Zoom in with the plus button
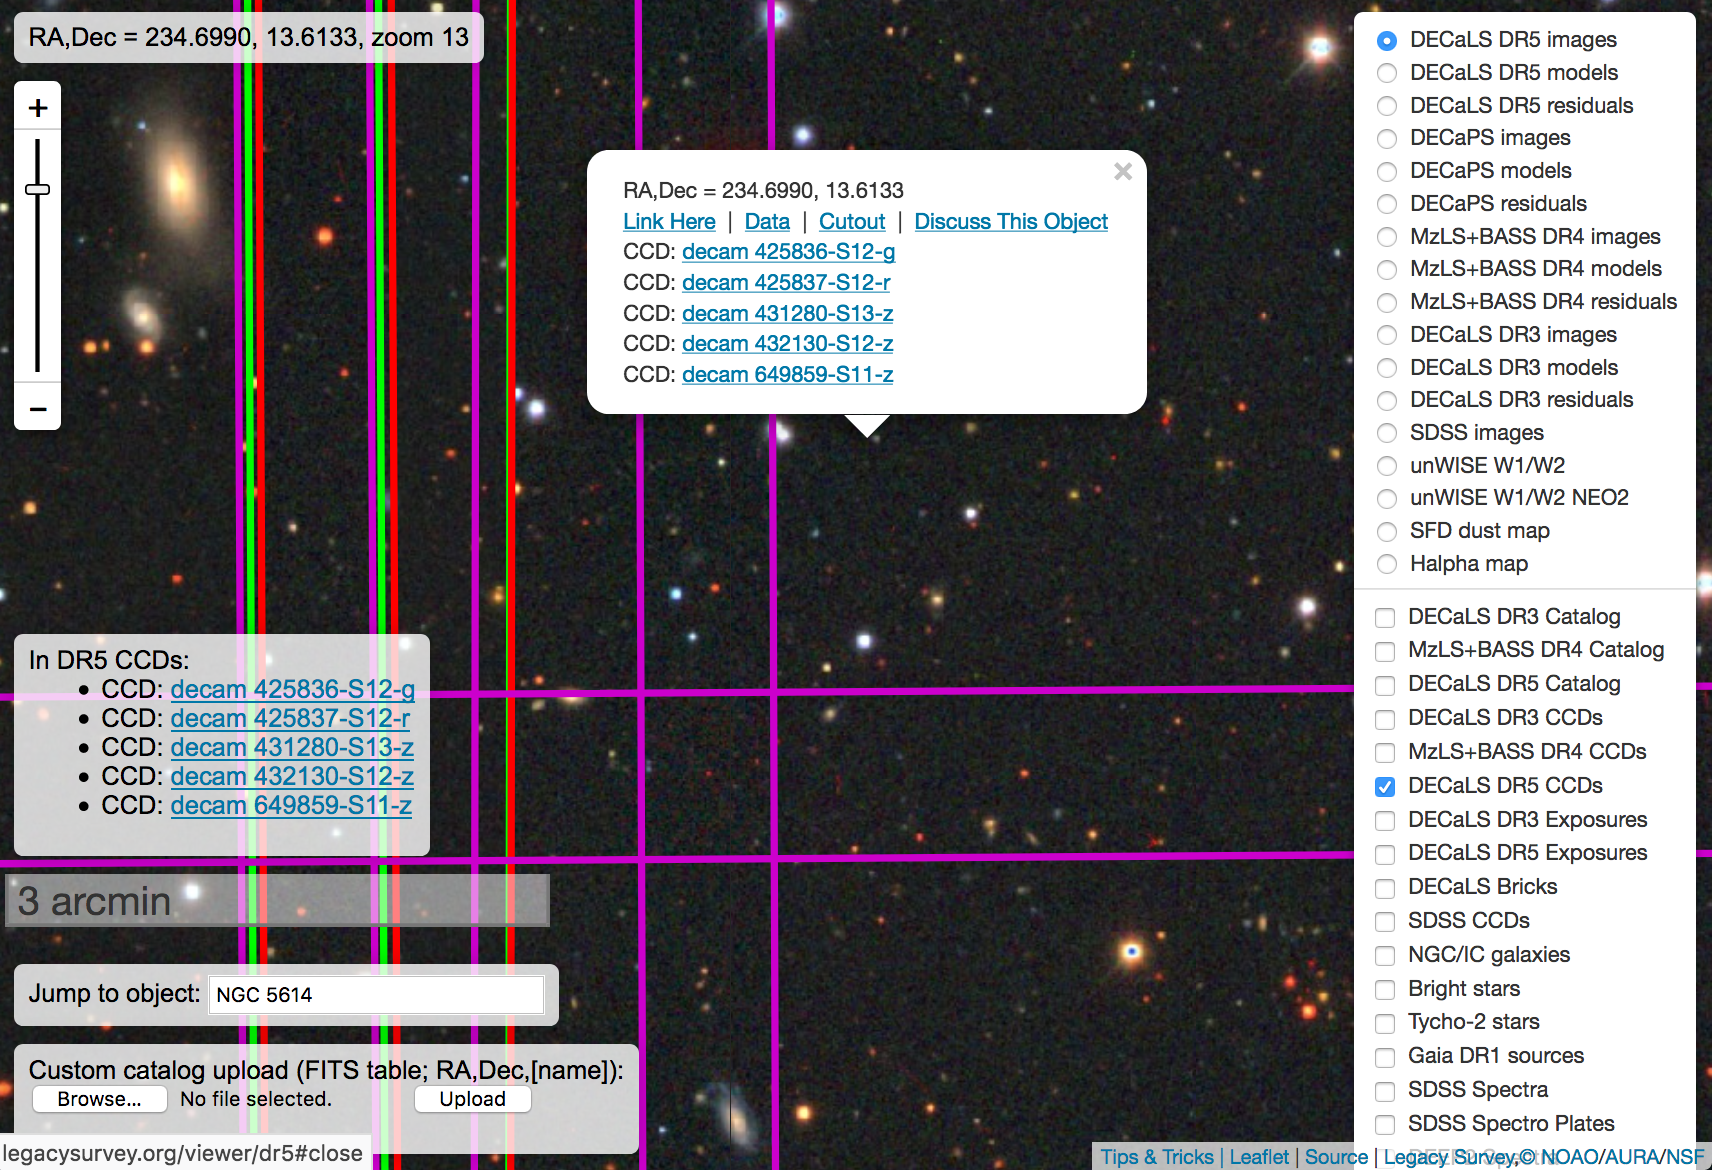 click(38, 107)
